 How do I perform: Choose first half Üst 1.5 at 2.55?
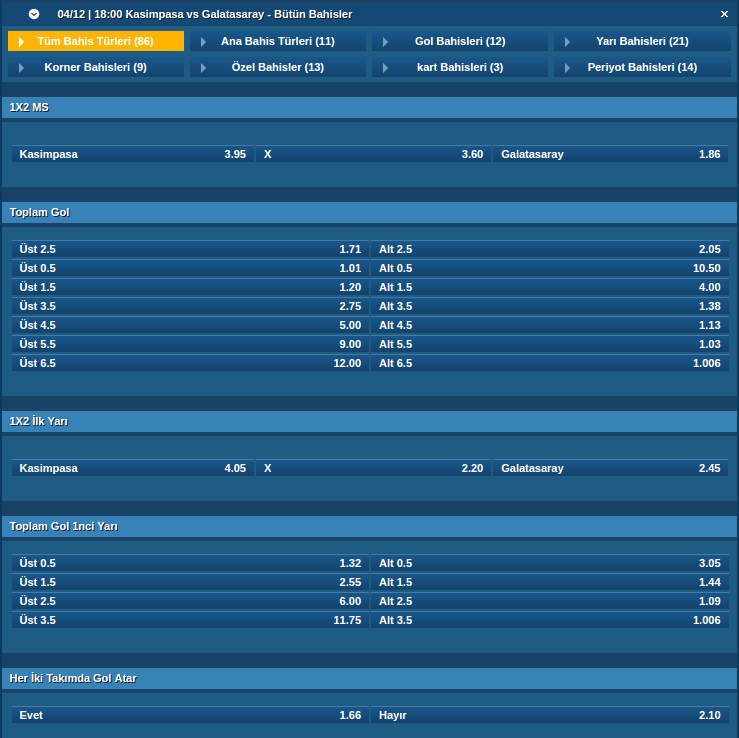tap(190, 582)
